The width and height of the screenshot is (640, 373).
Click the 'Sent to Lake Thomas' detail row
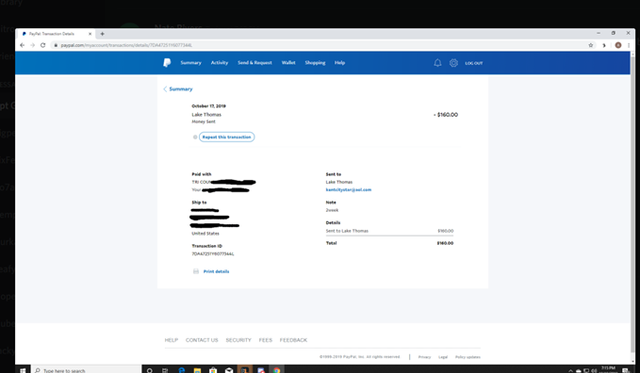click(x=389, y=231)
